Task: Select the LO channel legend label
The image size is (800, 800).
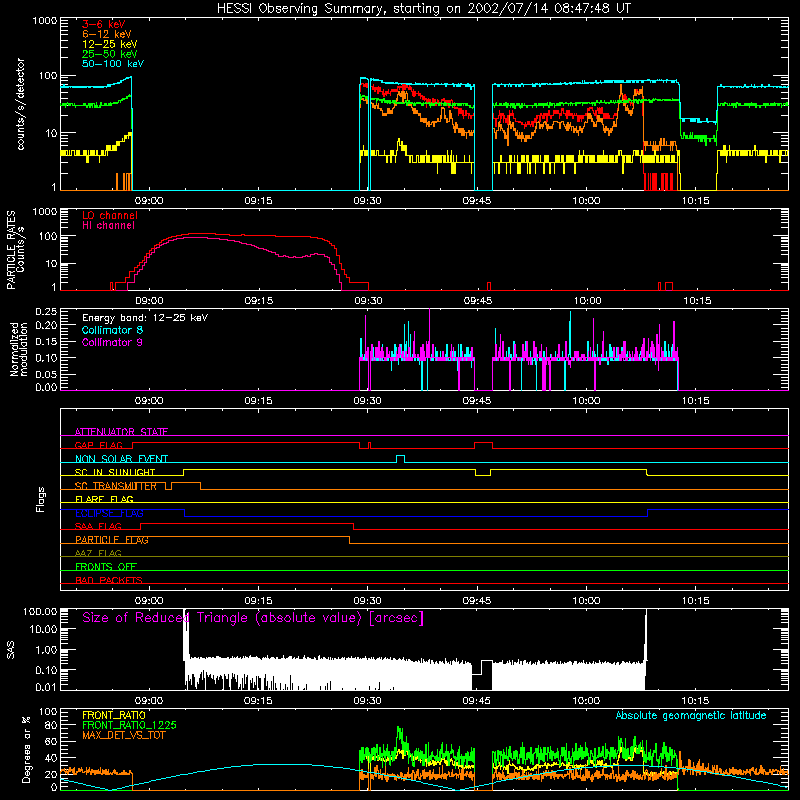Action: pos(110,215)
